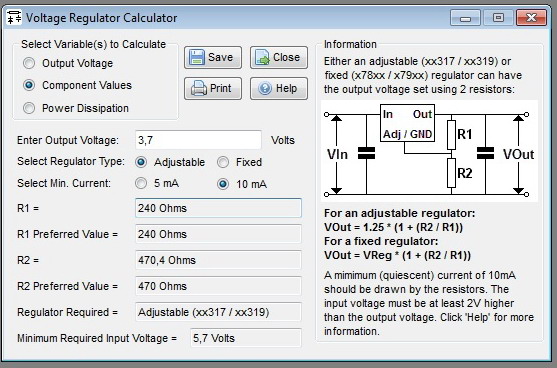The width and height of the screenshot is (557, 368).
Task: Click the 'Information' group label
Action: 350,44
